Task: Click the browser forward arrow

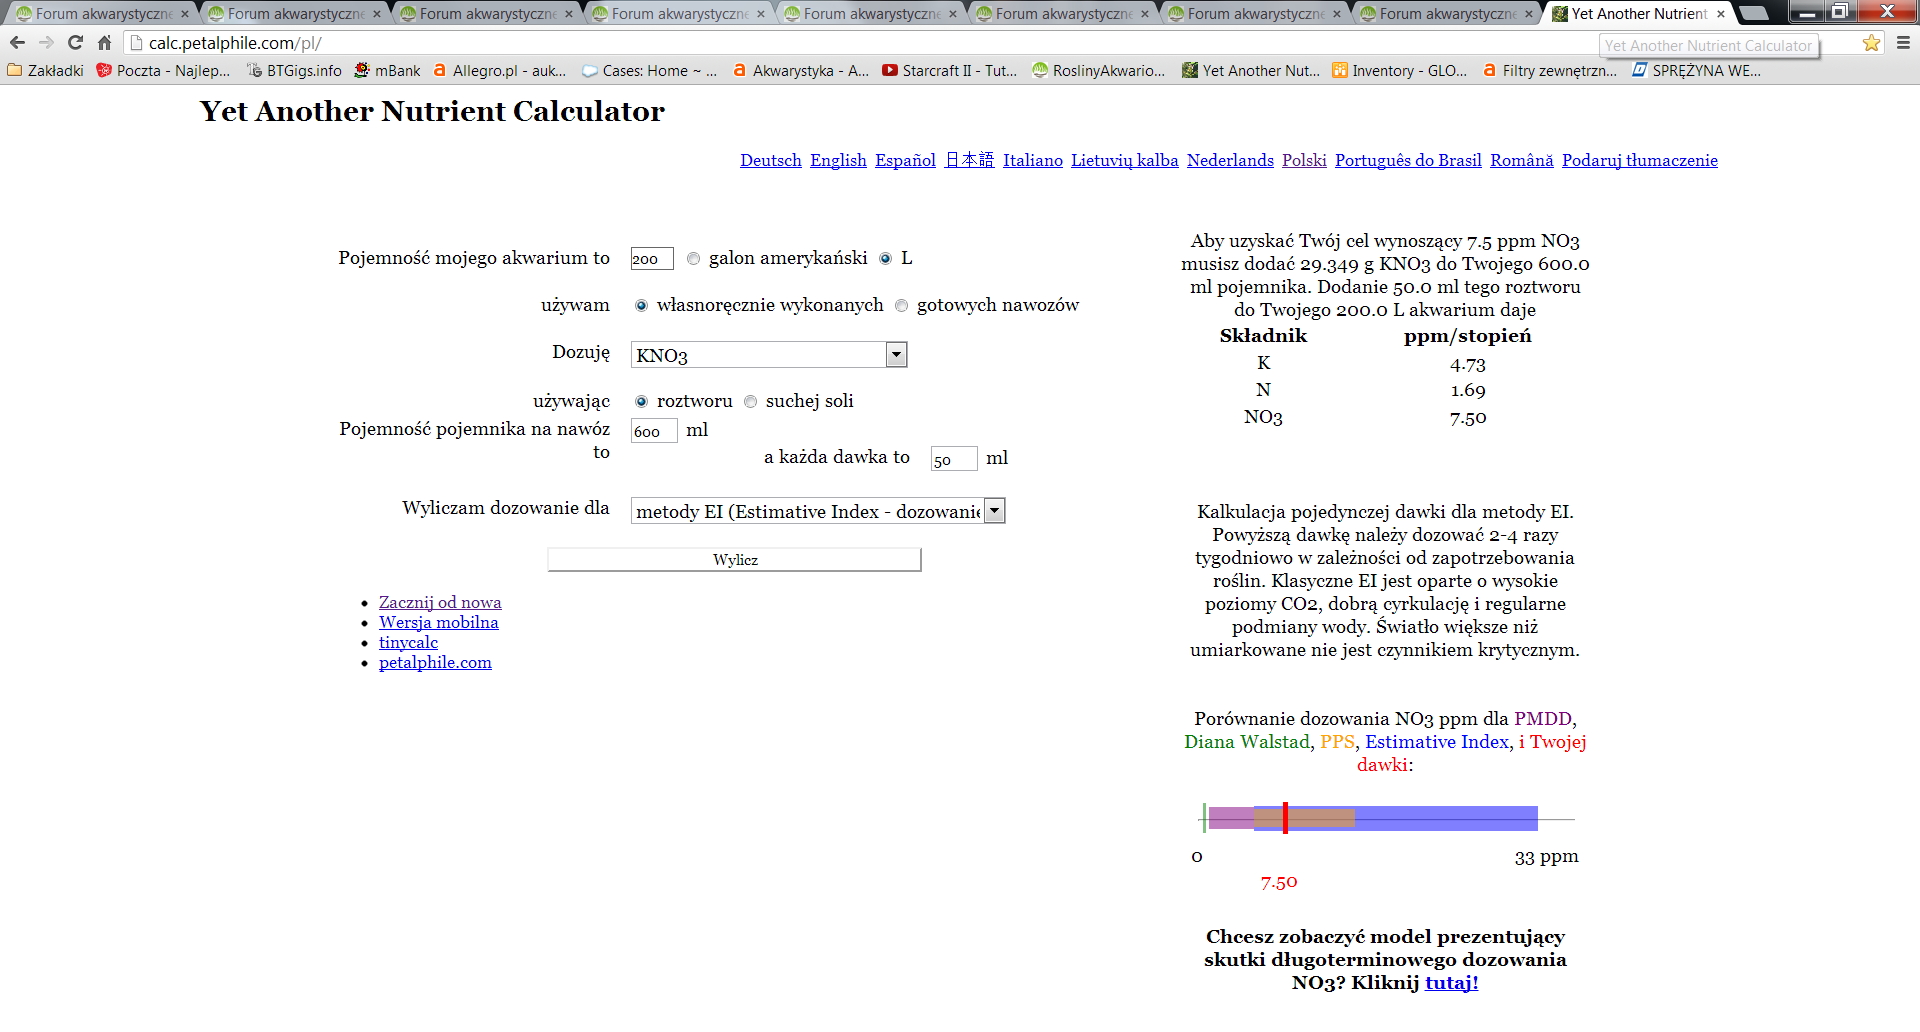Action: [x=46, y=43]
